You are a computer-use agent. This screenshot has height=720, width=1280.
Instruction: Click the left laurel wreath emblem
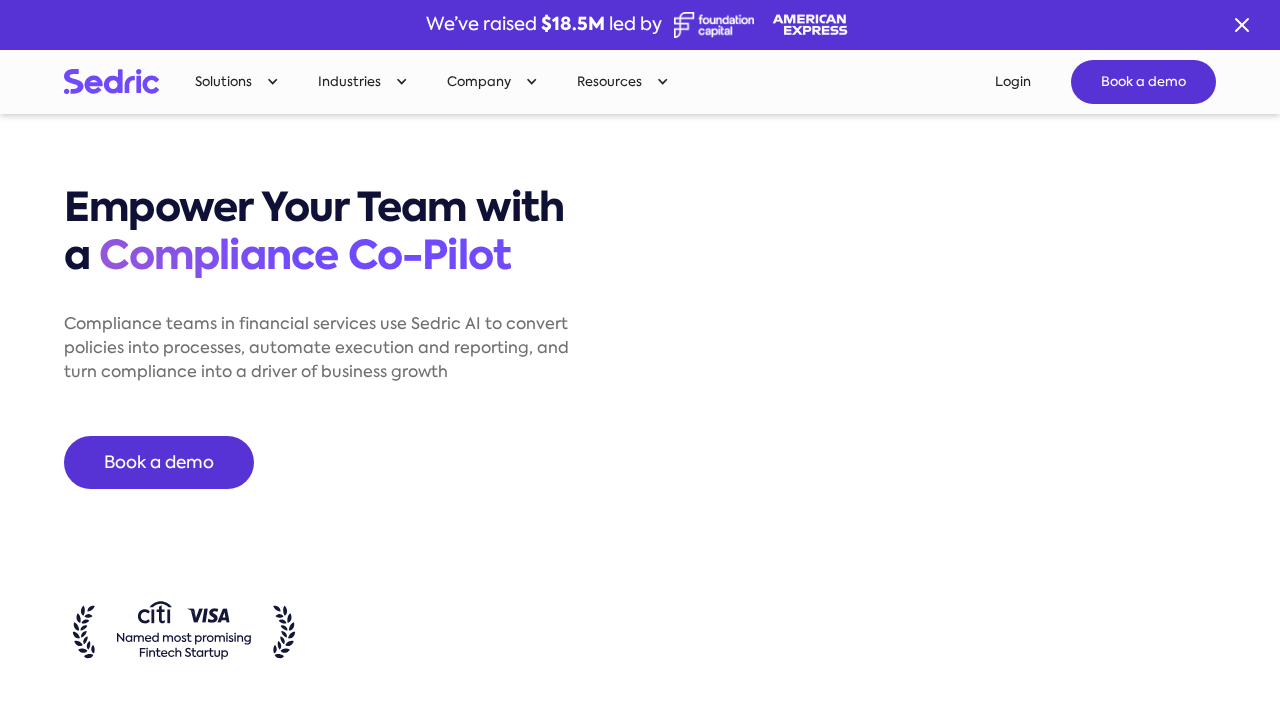pyautogui.click(x=86, y=631)
